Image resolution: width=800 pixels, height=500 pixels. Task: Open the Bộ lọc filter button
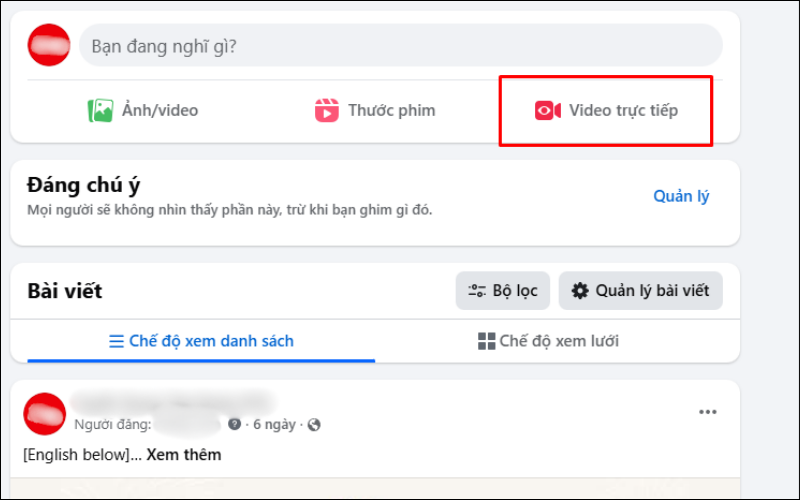coord(503,290)
